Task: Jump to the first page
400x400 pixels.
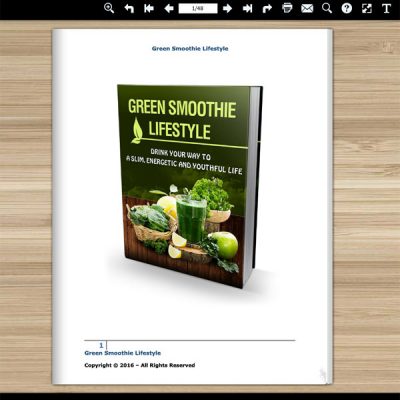Action: 149,8
